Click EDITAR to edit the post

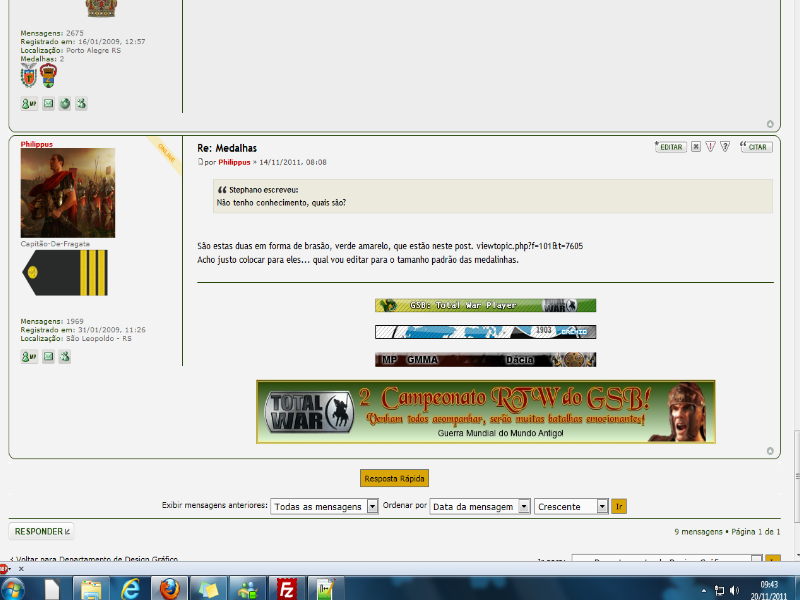tap(670, 146)
